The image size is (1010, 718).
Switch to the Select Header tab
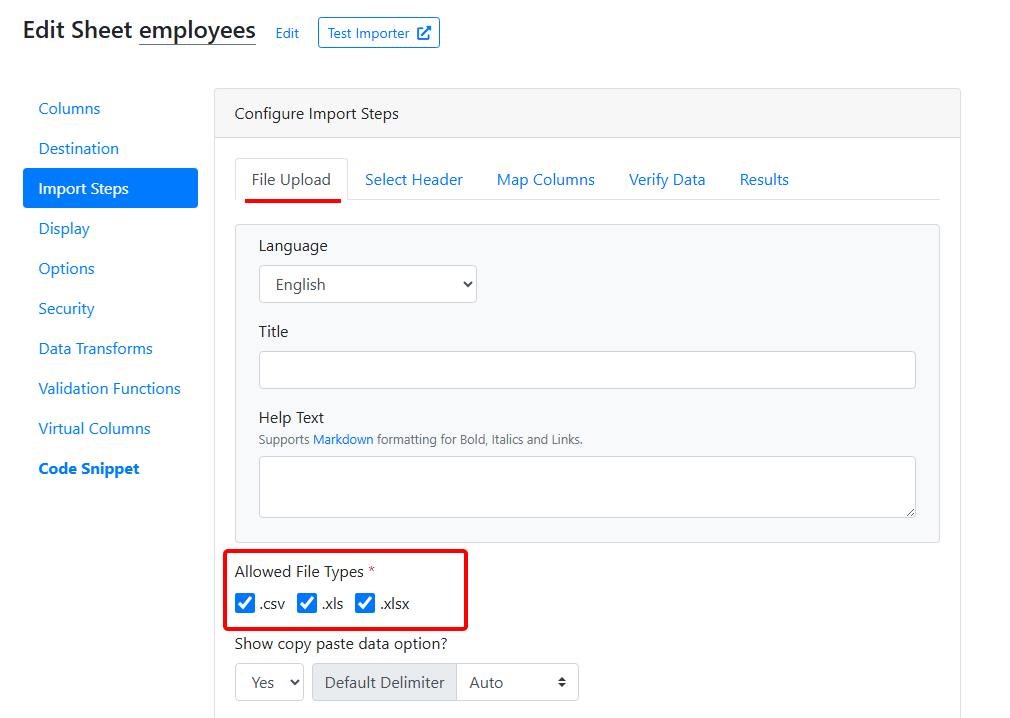(x=414, y=180)
